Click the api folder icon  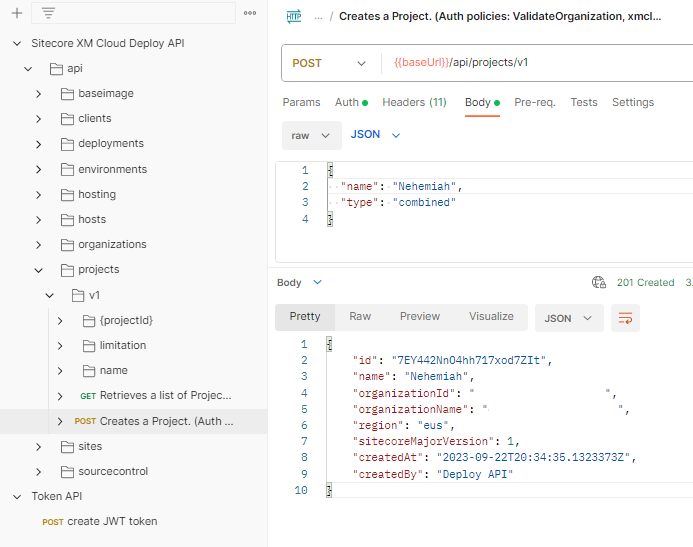tap(56, 69)
